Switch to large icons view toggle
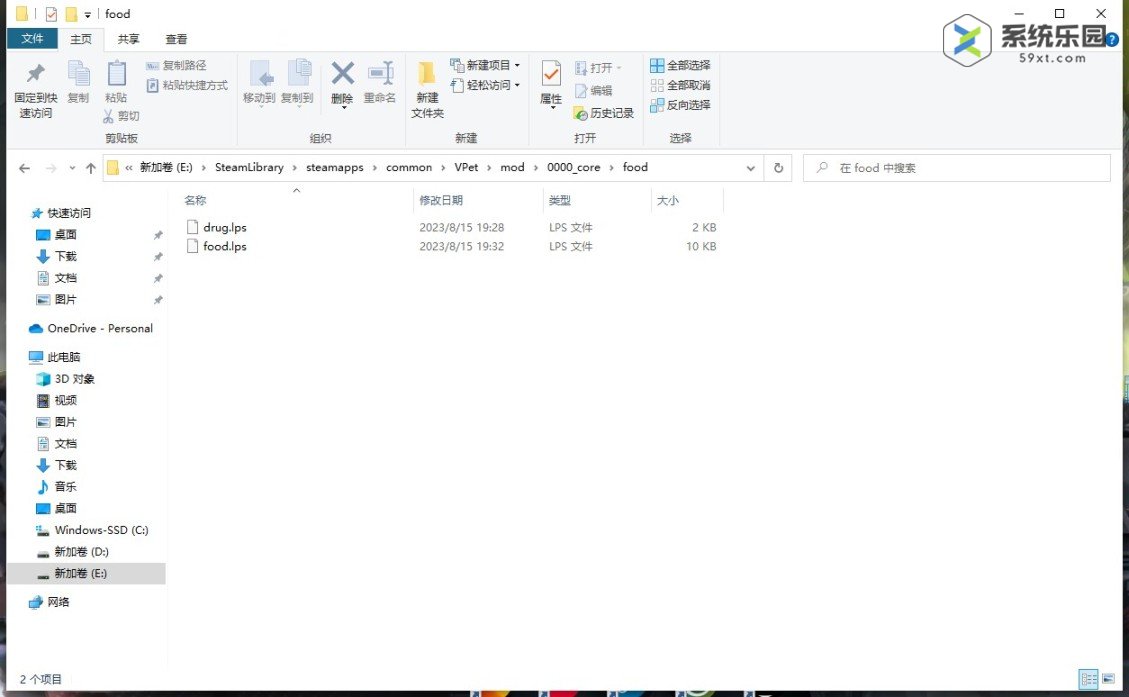The width and height of the screenshot is (1129, 697). click(1108, 678)
